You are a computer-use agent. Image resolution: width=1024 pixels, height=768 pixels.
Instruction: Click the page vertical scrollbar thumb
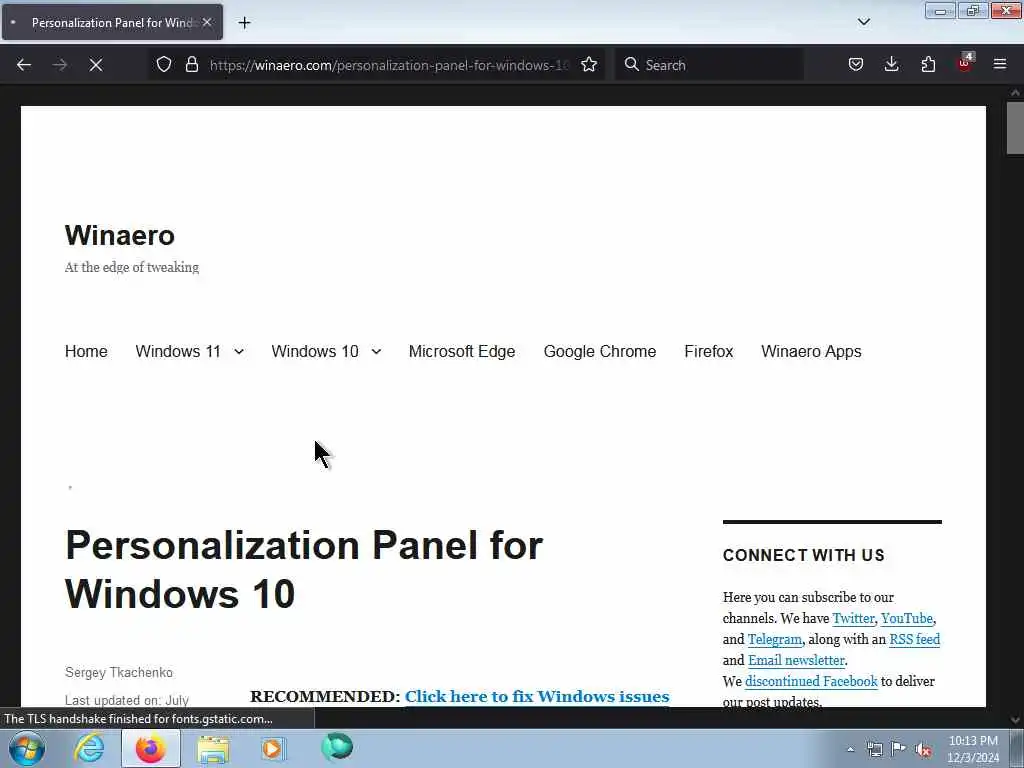(1015, 129)
